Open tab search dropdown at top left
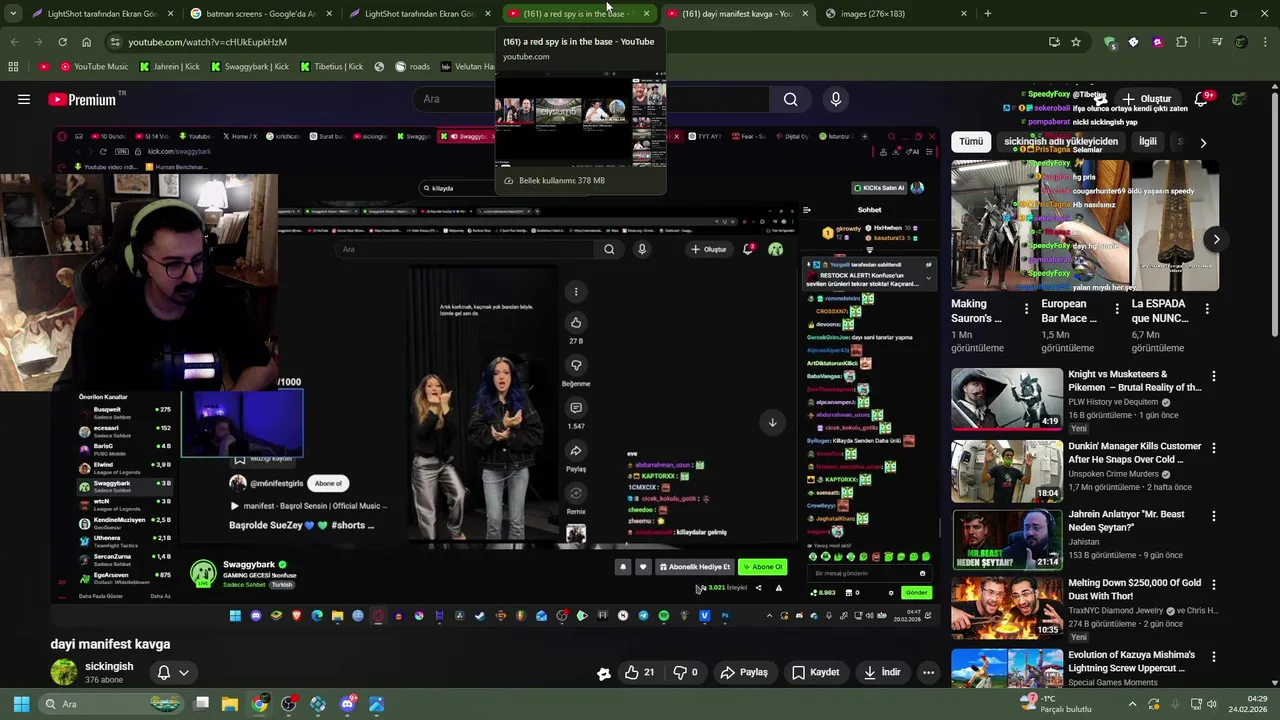 tap(13, 14)
